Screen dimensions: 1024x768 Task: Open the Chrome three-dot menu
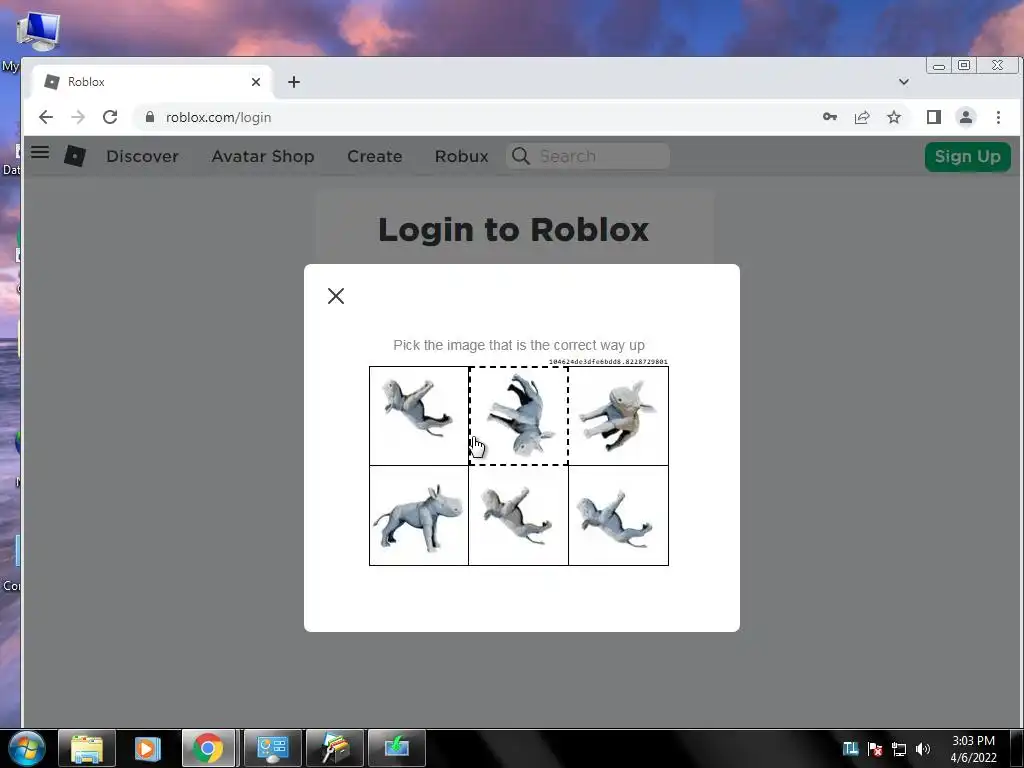pyautogui.click(x=998, y=117)
